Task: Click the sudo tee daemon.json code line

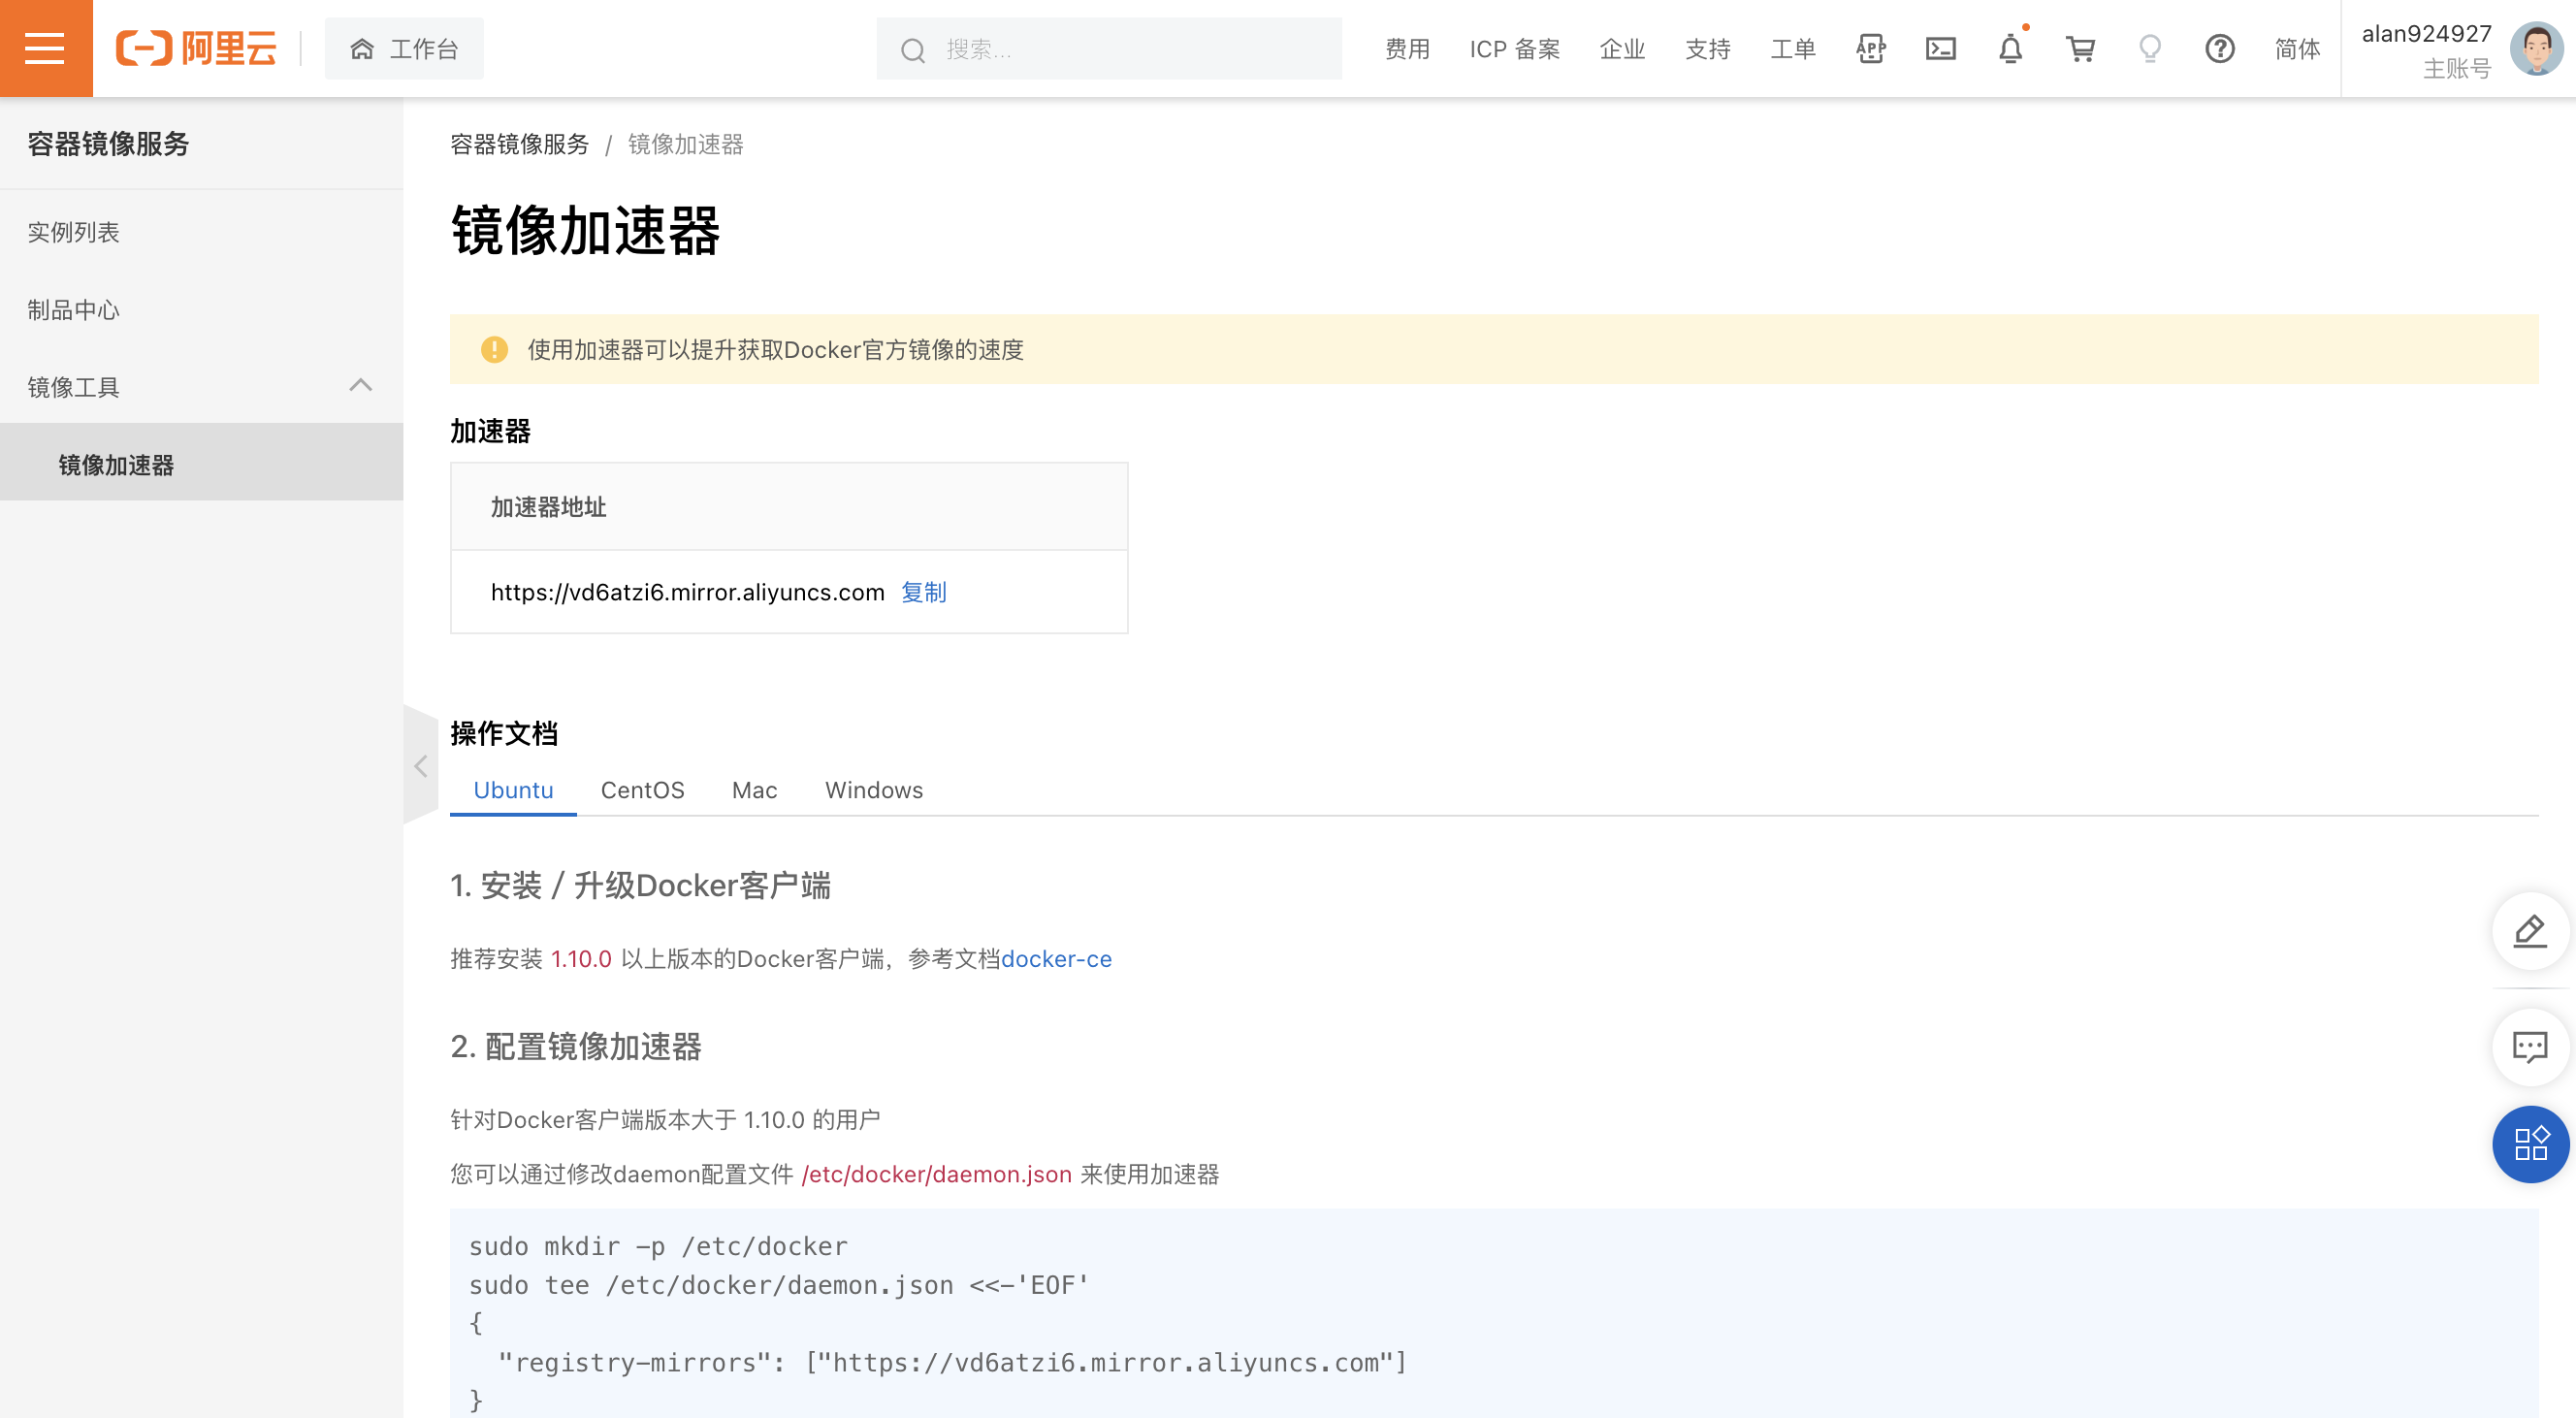Action: click(779, 1285)
